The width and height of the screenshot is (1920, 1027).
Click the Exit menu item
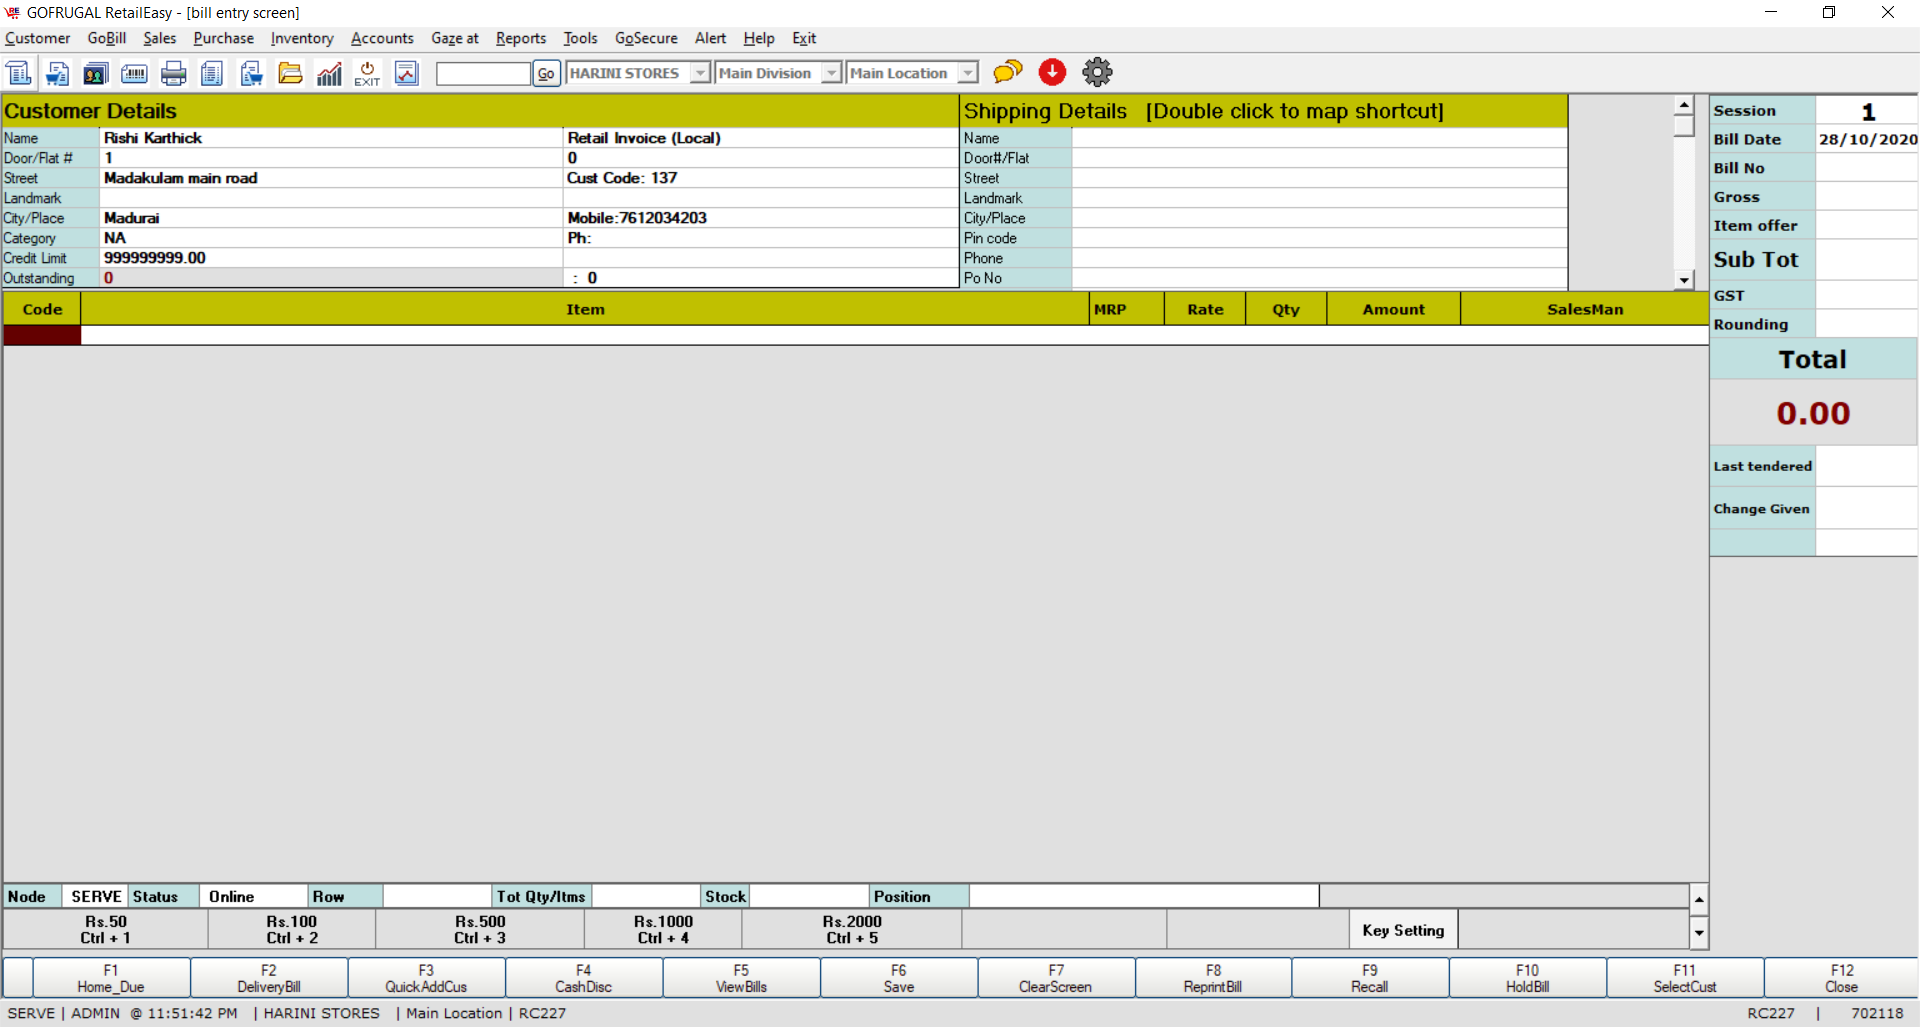pyautogui.click(x=804, y=38)
